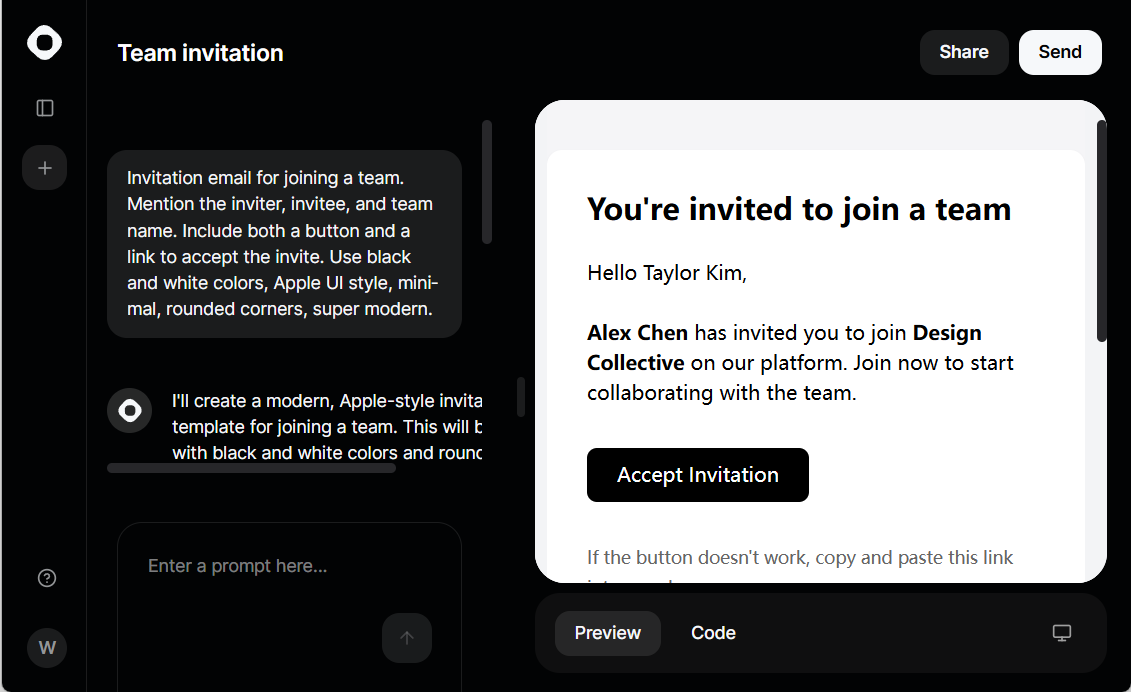Switch to the Code tab
The width and height of the screenshot is (1131, 692).
[x=713, y=633]
